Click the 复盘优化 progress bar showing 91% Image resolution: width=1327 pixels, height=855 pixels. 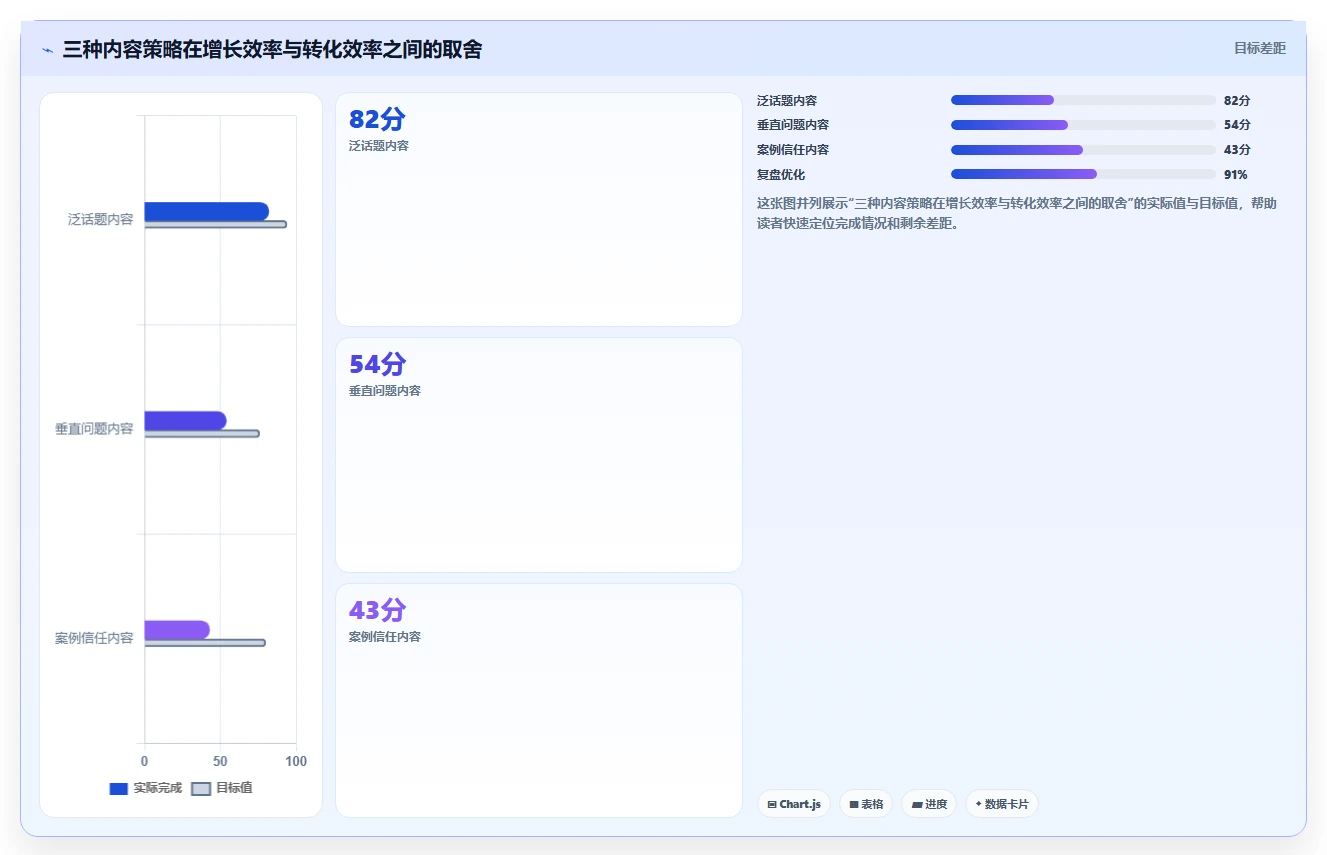pos(1083,174)
